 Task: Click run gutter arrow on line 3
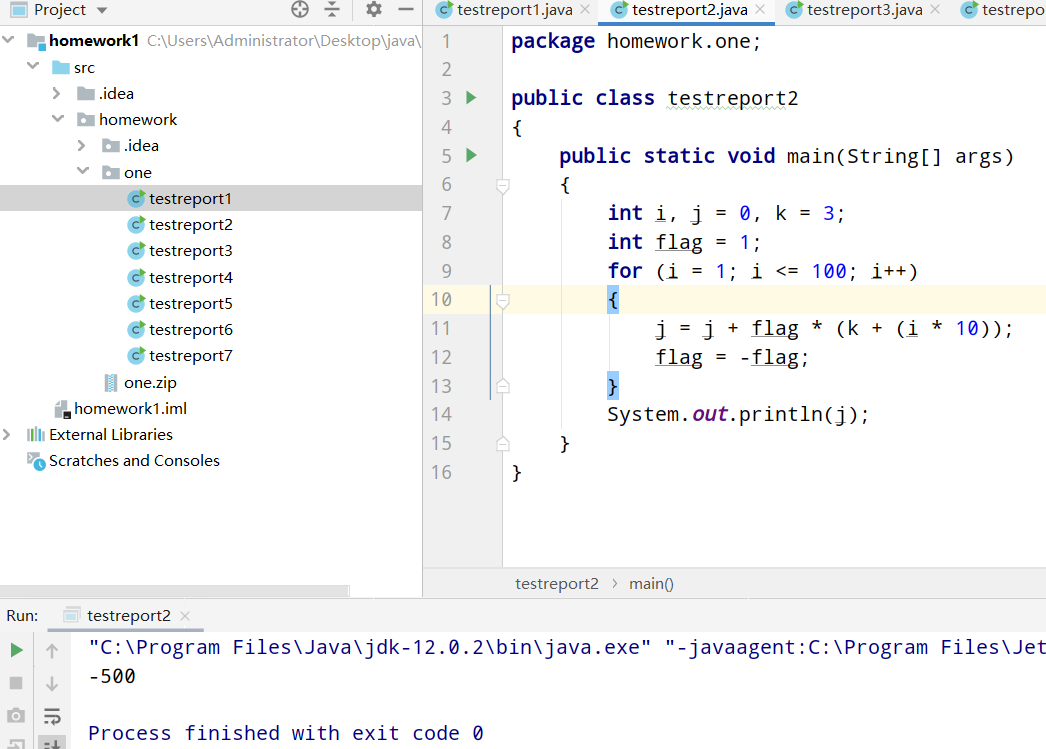tap(472, 97)
